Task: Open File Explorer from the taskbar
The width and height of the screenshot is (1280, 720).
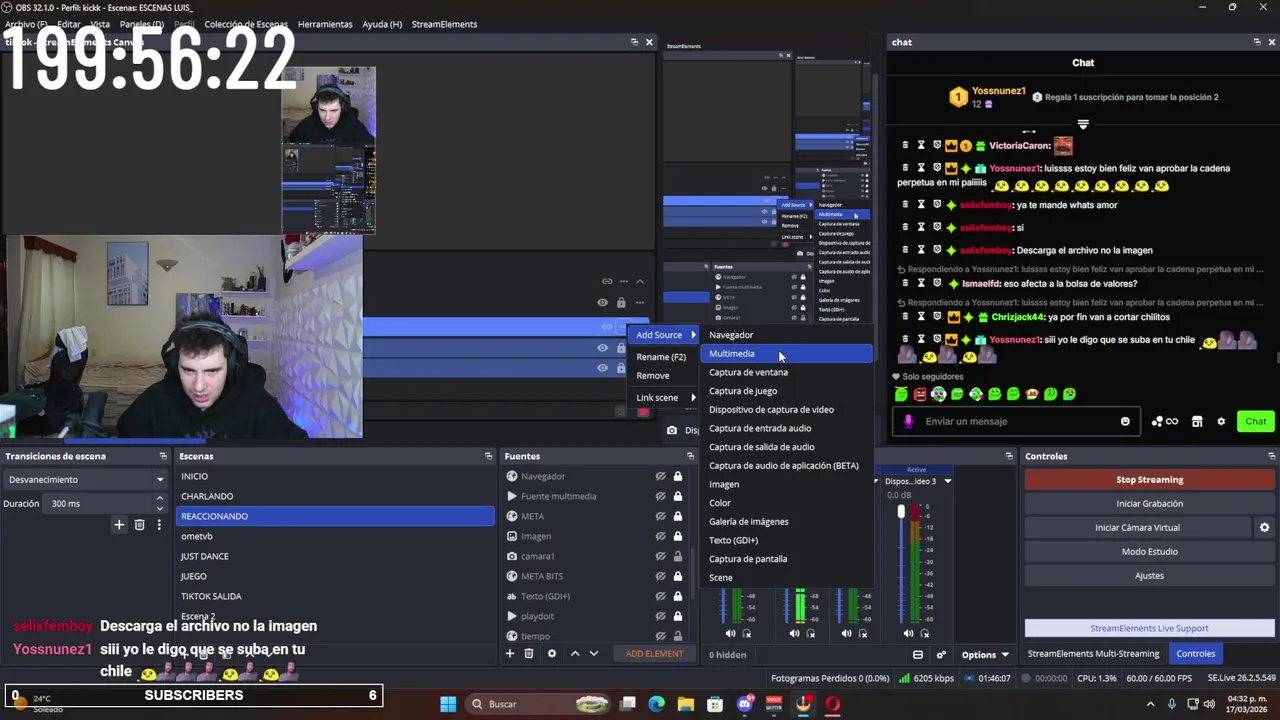Action: click(x=686, y=704)
